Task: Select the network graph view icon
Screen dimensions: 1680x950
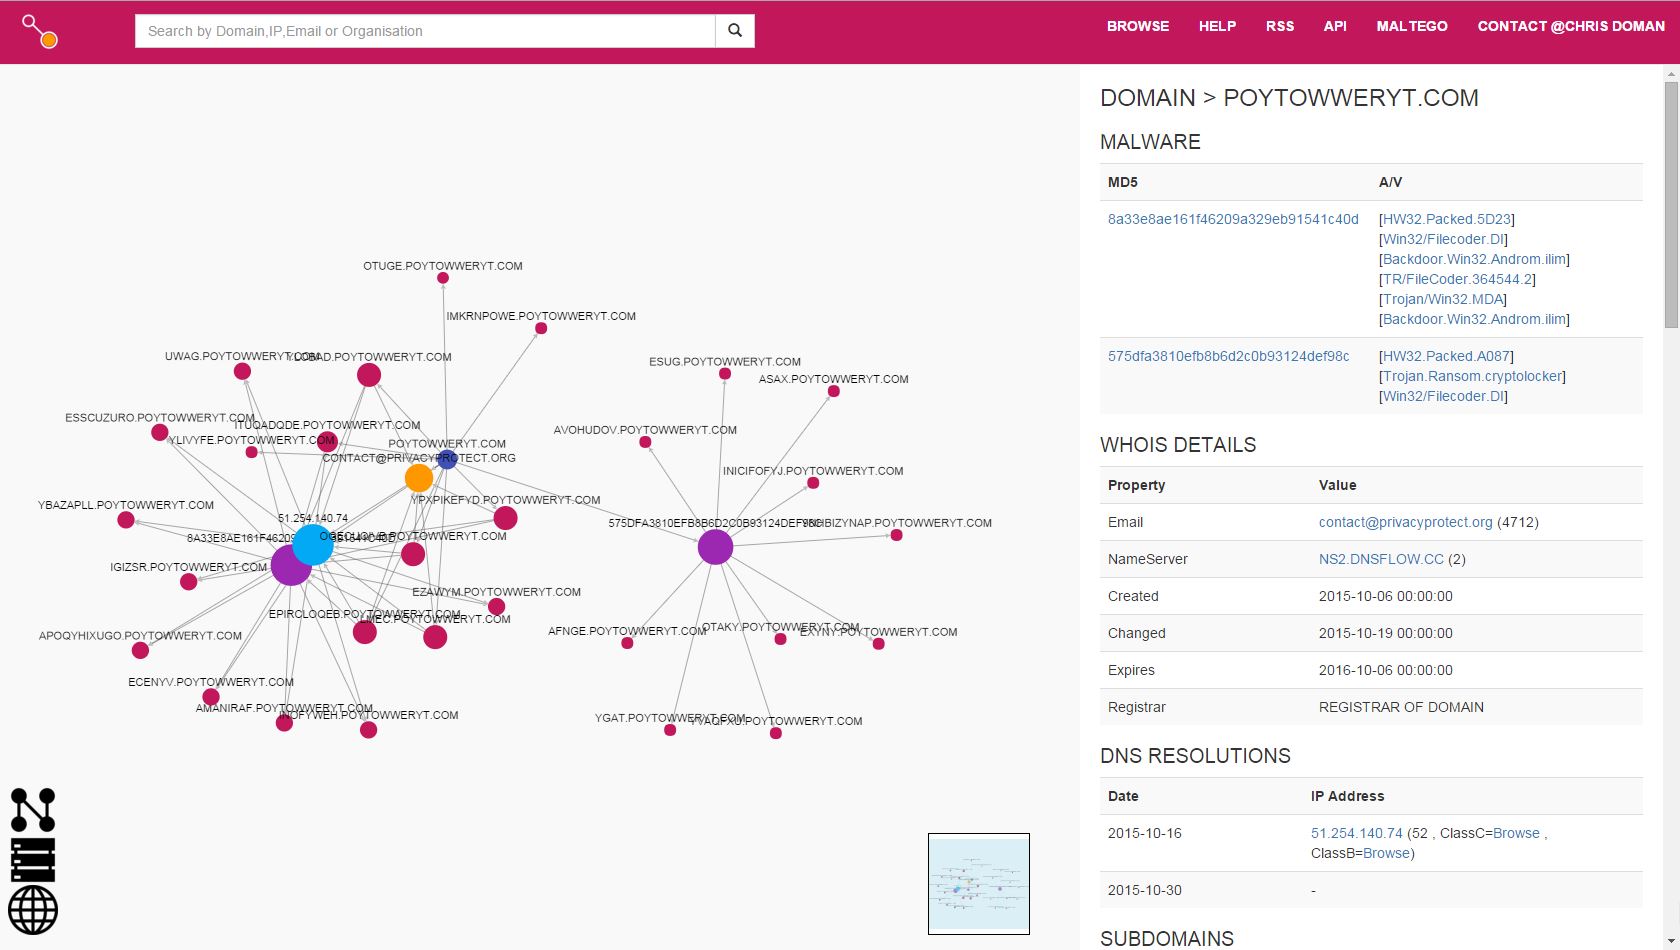Action: click(x=33, y=810)
